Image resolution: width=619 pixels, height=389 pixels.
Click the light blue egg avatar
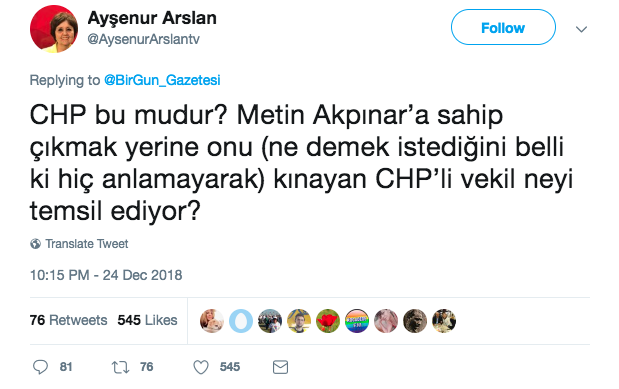coord(241,321)
